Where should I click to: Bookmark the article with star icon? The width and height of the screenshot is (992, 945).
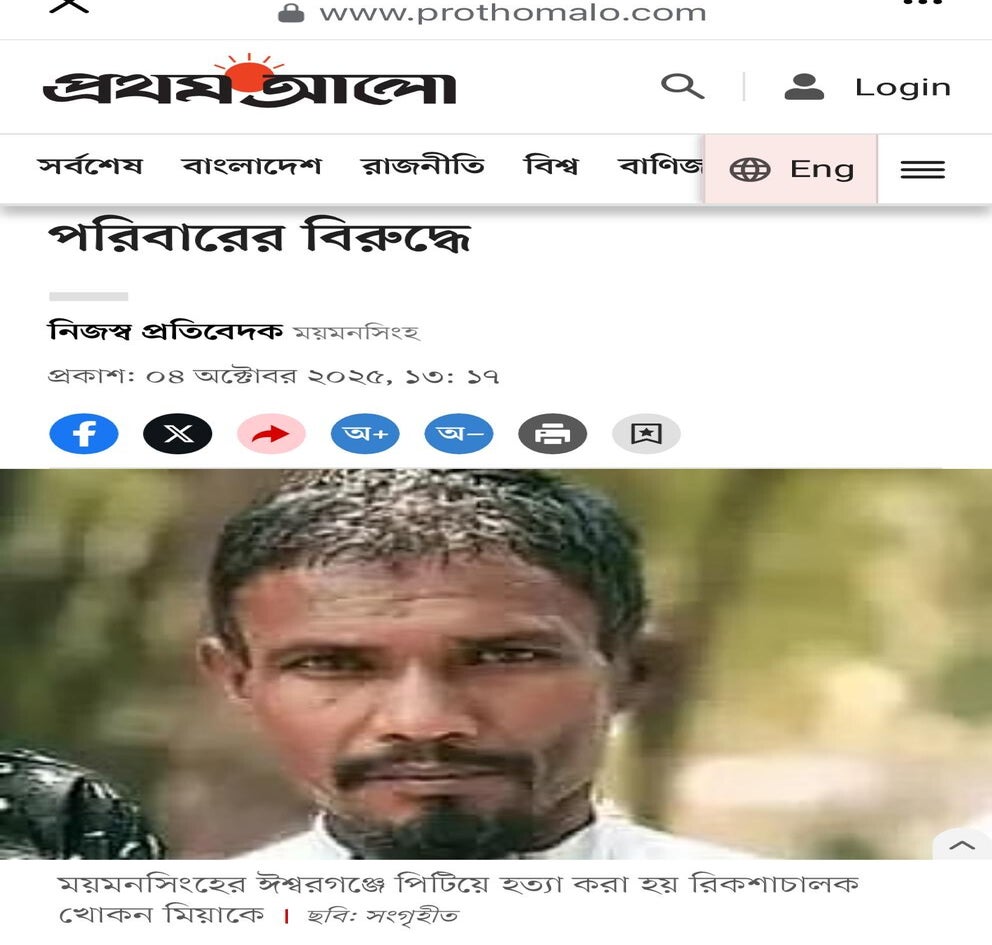646,434
